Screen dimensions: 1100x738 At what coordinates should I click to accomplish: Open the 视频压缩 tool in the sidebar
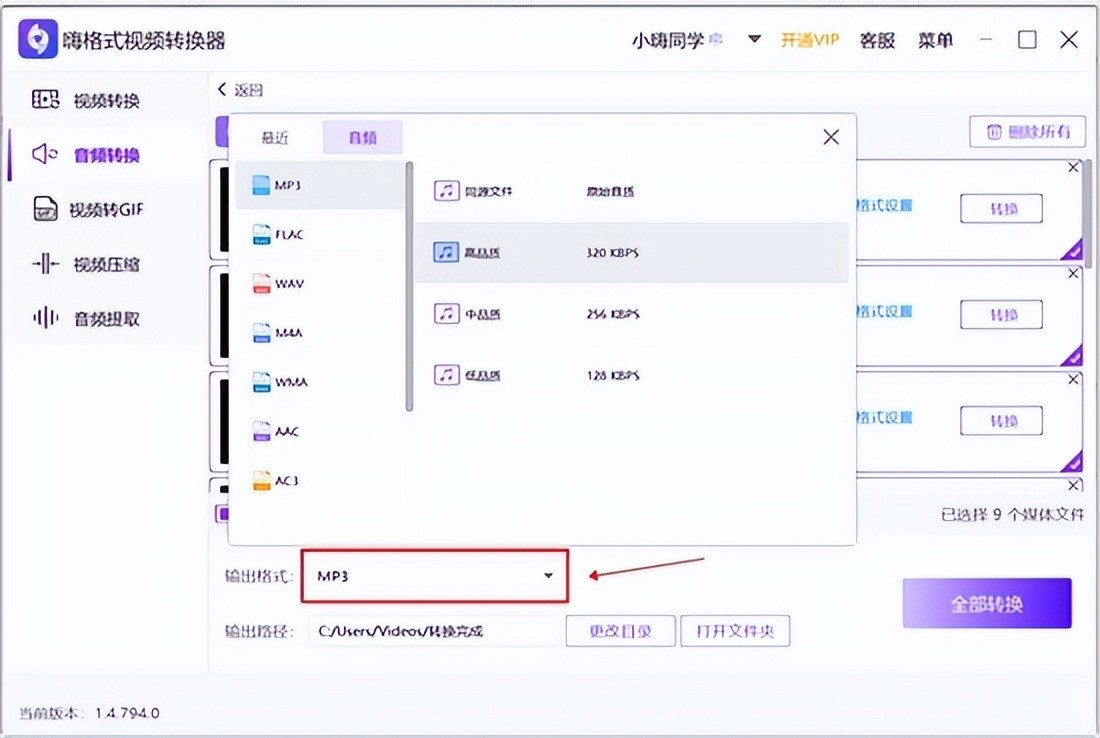(87, 264)
